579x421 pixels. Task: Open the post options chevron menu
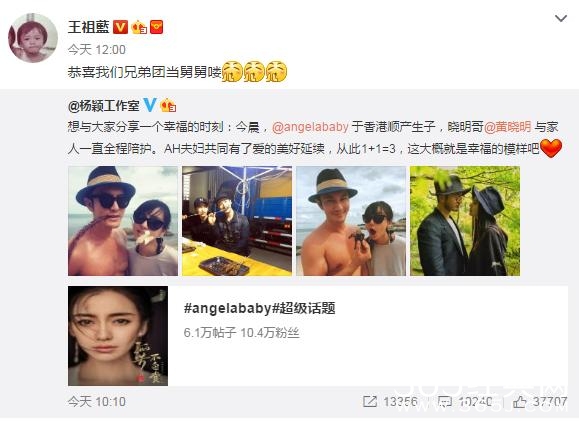tap(561, 18)
